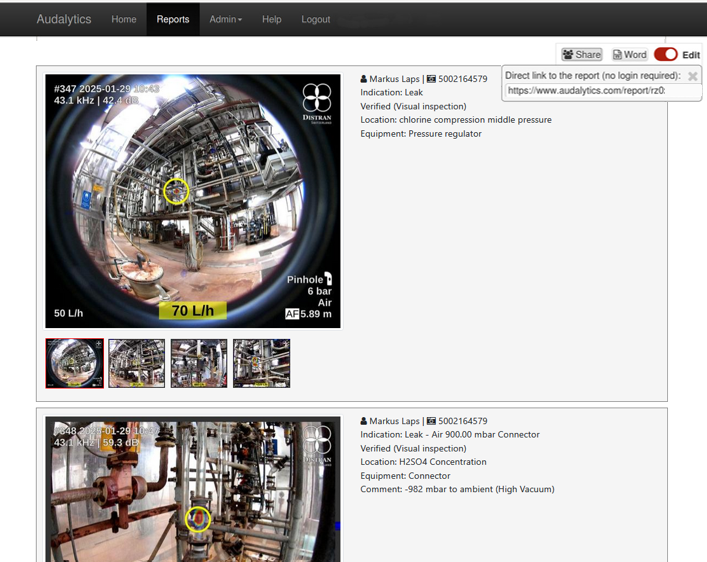Go to the Home menu item
Viewport: 707px width, 562px height.
click(x=124, y=19)
